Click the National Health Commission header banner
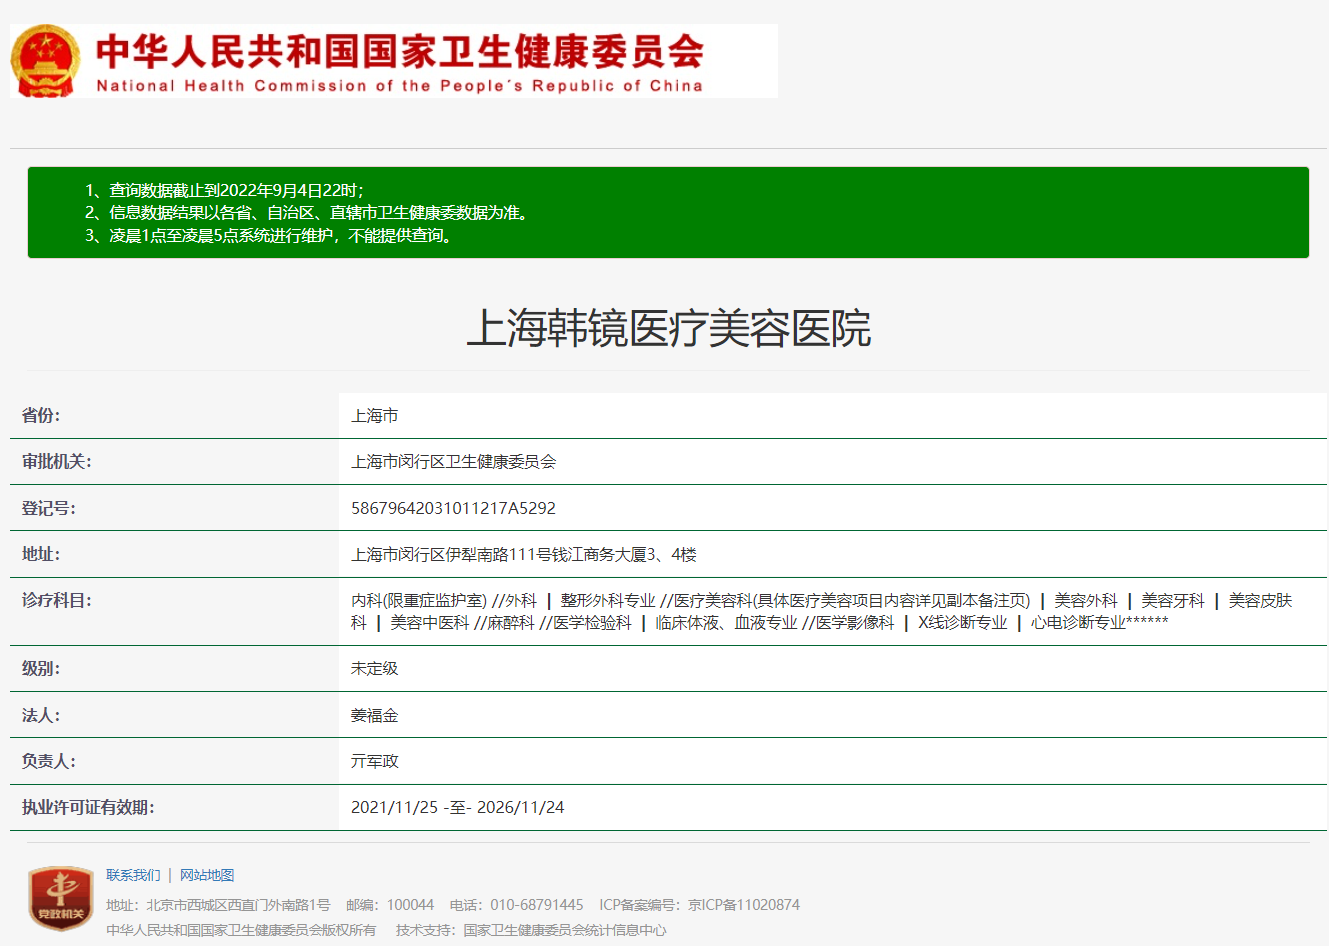The width and height of the screenshot is (1329, 946). 394,61
